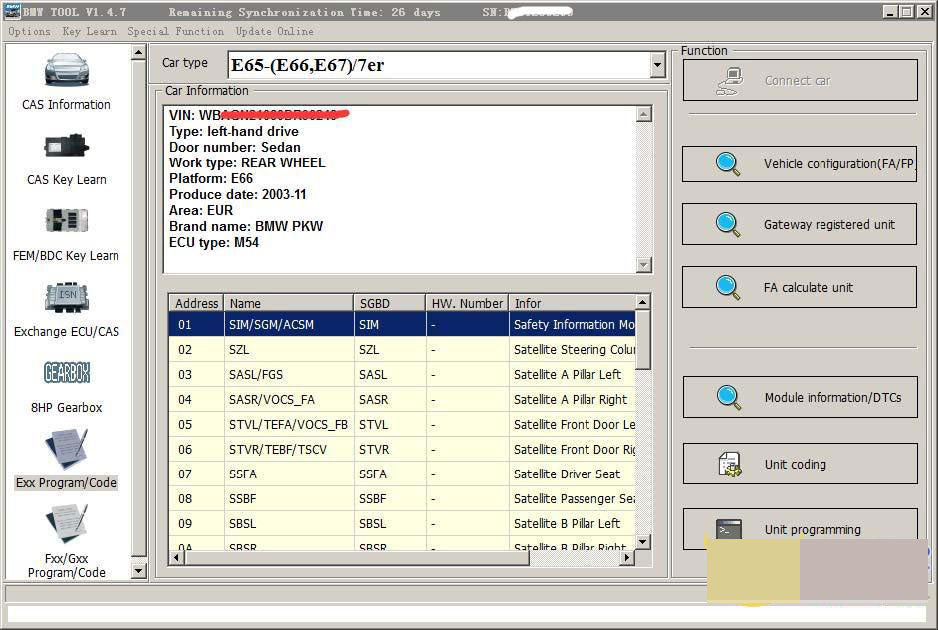Click 'Satellite Driver Seat' info cell
The width and height of the screenshot is (938, 630).
click(572, 474)
